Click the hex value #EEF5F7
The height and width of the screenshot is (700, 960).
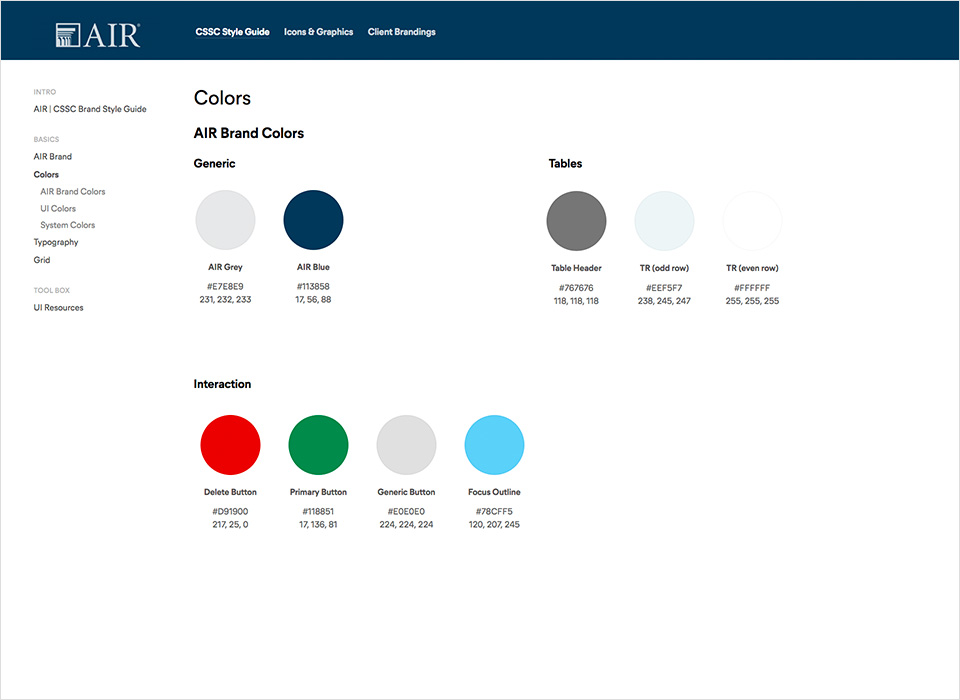click(x=664, y=288)
